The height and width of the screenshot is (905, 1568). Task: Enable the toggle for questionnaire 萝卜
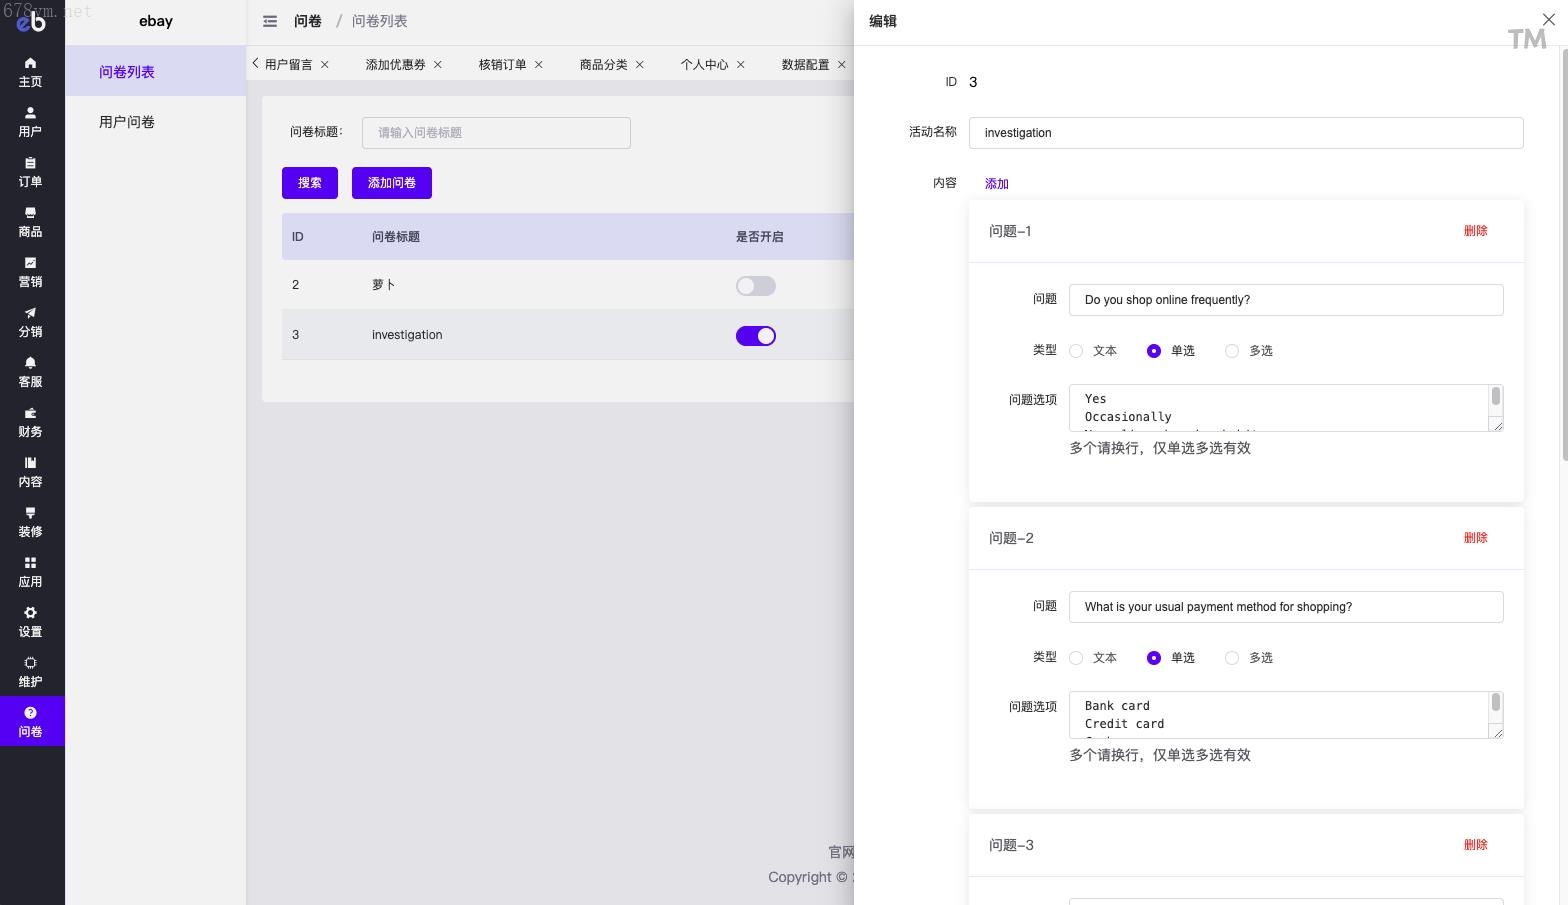pos(755,286)
